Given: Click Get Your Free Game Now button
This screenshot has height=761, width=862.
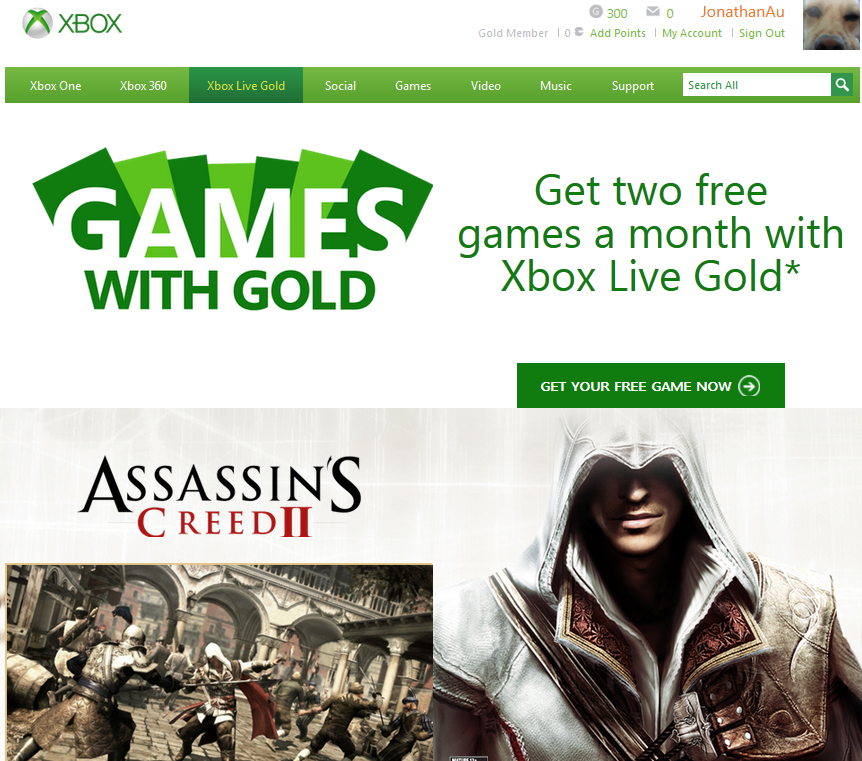Looking at the screenshot, I should tap(651, 385).
